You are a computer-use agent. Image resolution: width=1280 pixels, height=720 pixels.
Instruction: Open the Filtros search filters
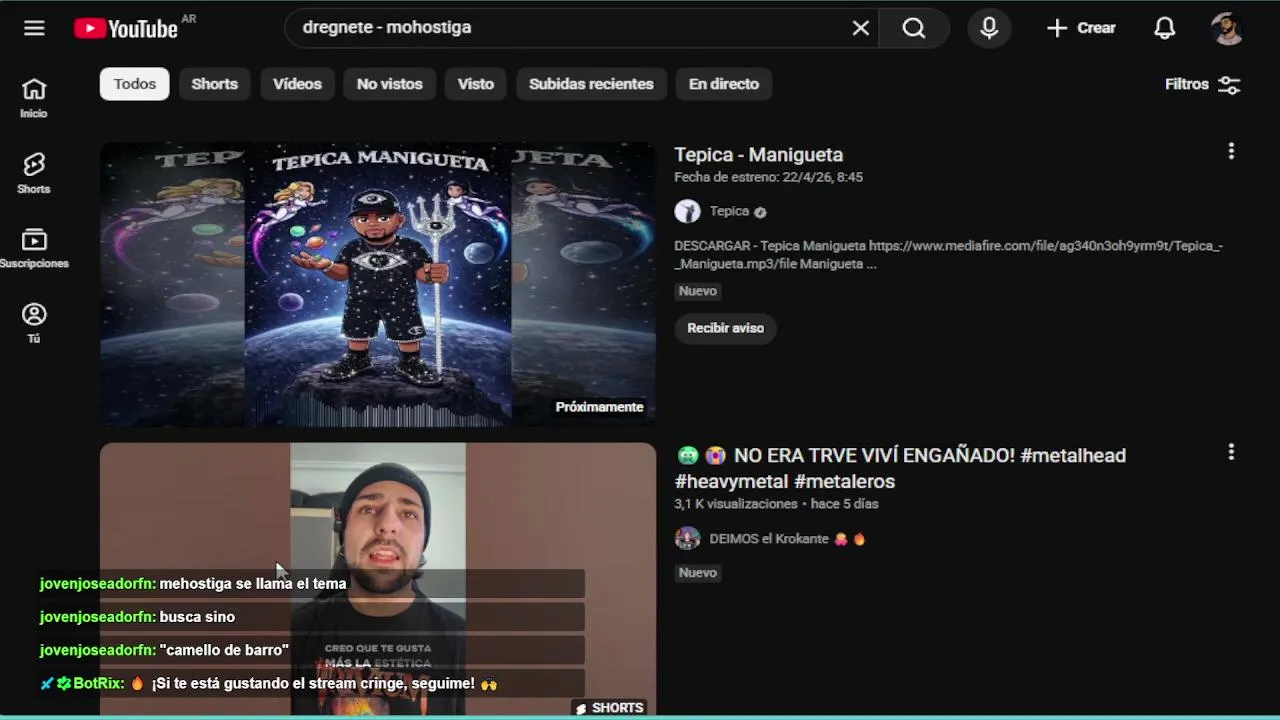(x=1203, y=84)
